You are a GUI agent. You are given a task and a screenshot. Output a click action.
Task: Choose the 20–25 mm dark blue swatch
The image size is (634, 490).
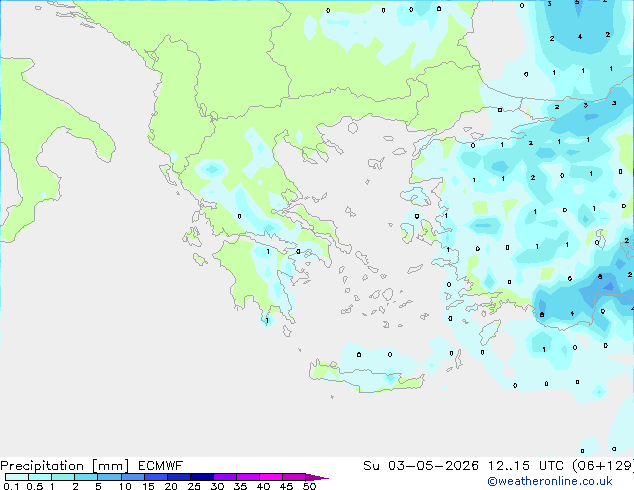(178, 477)
